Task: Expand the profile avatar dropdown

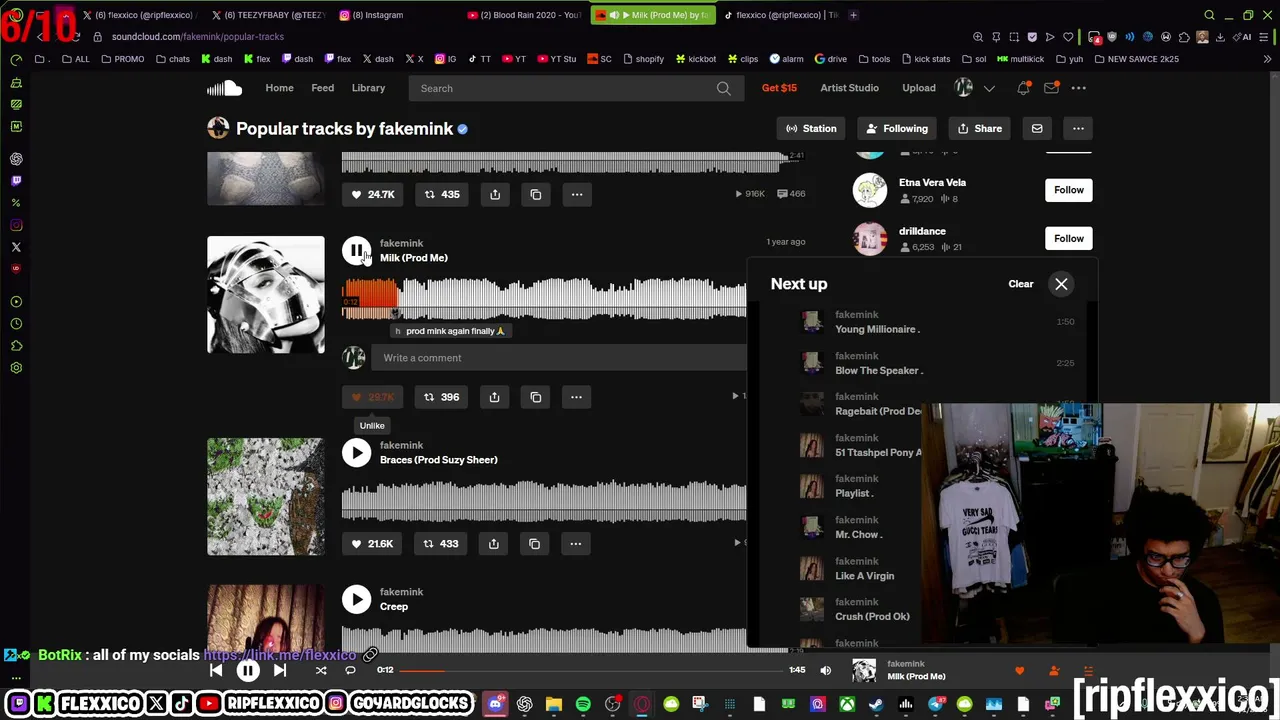Action: 974,88
